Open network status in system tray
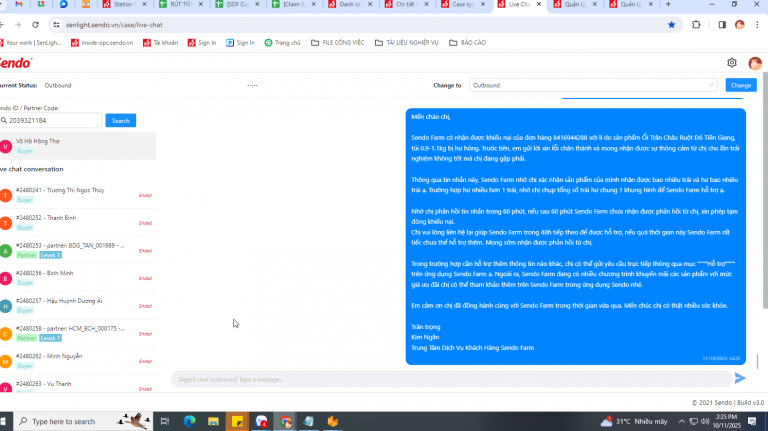 [x=694, y=421]
